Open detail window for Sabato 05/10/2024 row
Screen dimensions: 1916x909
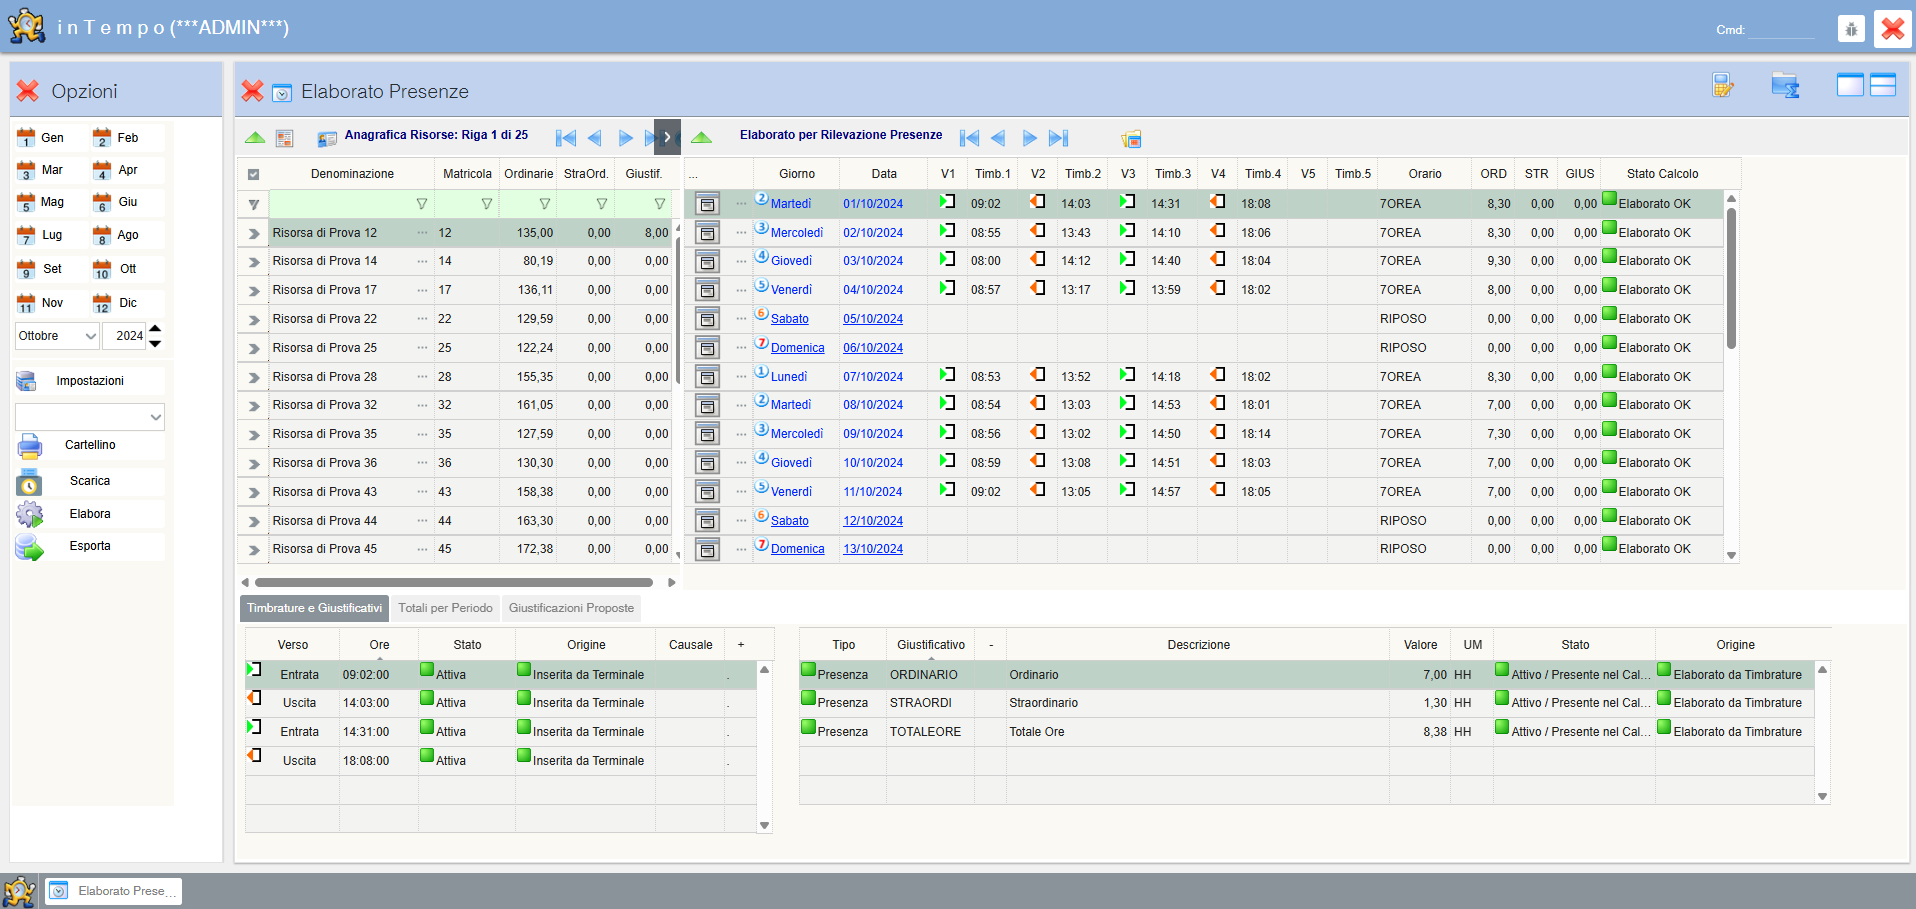(707, 319)
